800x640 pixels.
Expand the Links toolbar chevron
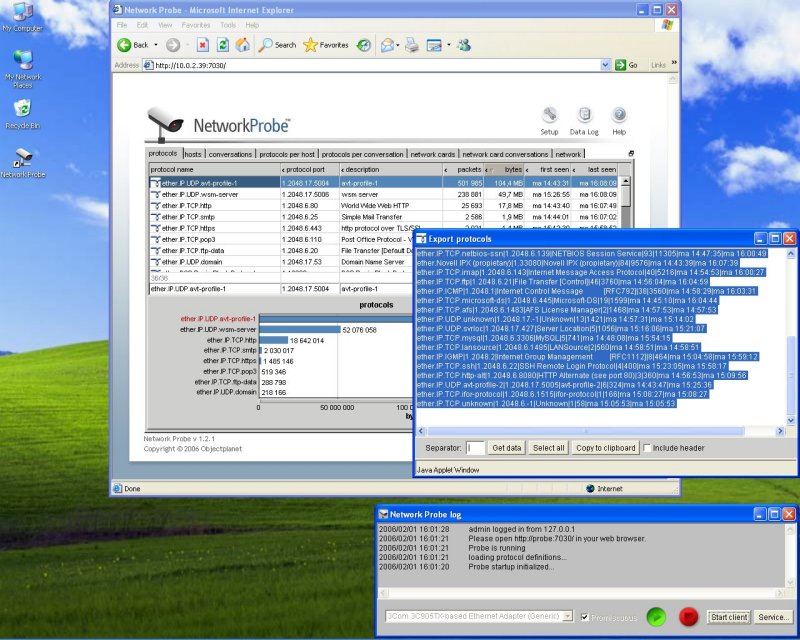pos(674,63)
